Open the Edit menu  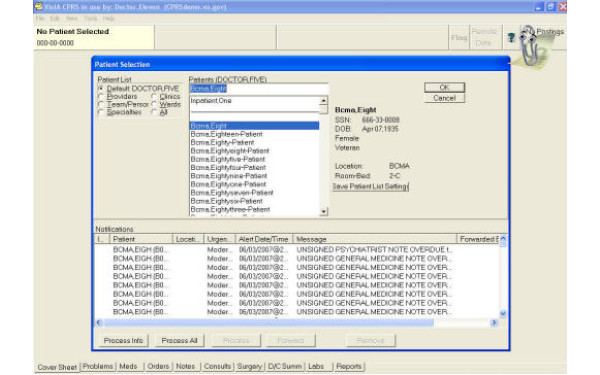point(55,18)
